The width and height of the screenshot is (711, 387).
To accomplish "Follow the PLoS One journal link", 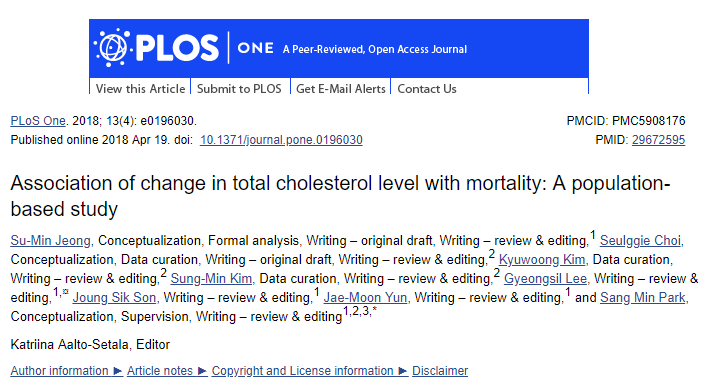I will (39, 121).
